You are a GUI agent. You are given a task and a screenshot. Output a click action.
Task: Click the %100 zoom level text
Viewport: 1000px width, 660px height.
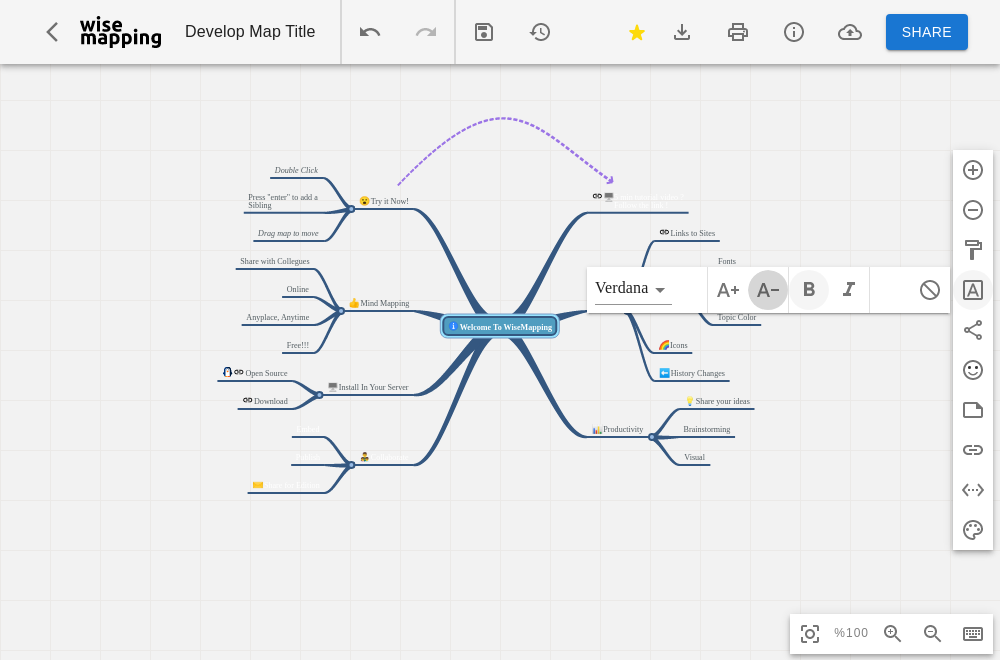[851, 633]
